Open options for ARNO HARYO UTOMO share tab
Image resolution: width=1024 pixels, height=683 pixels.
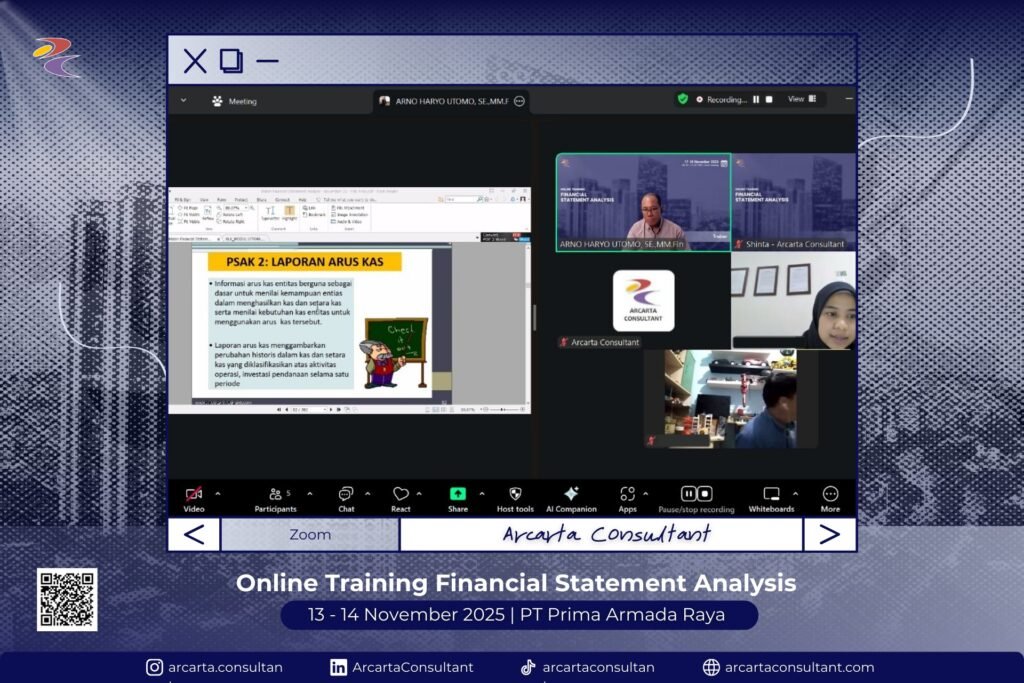(518, 101)
